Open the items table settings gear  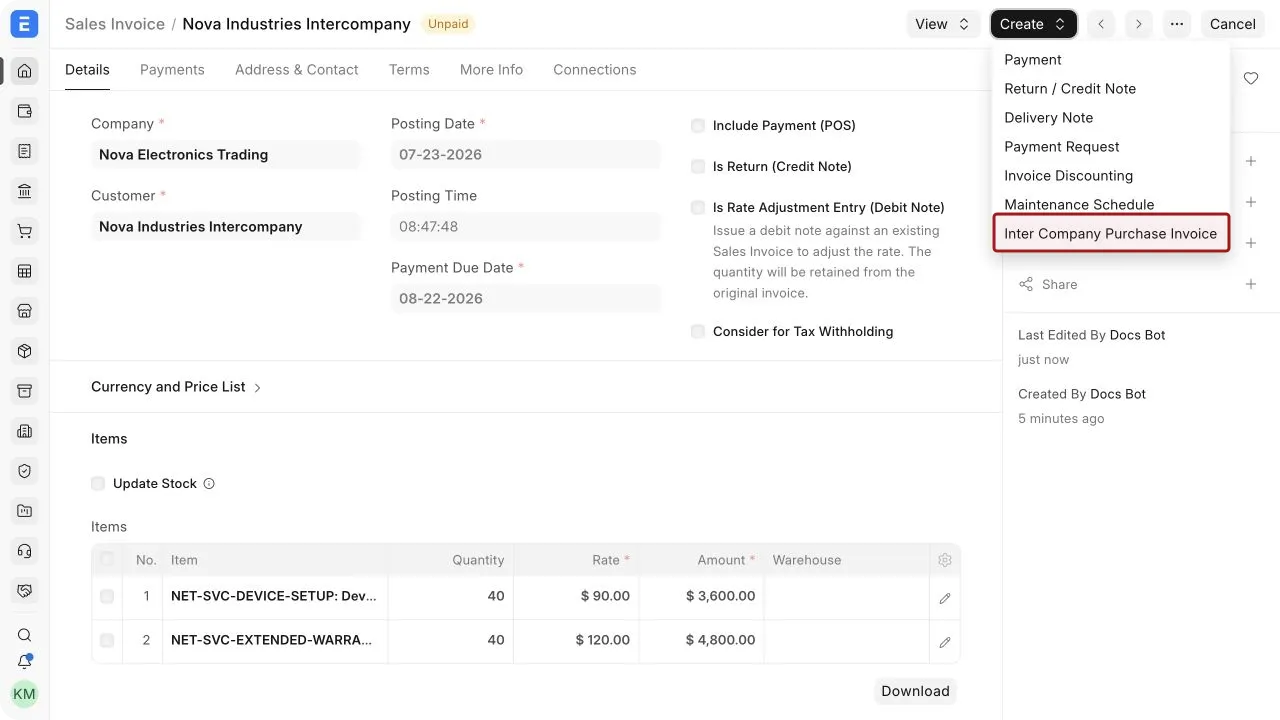click(x=945, y=560)
